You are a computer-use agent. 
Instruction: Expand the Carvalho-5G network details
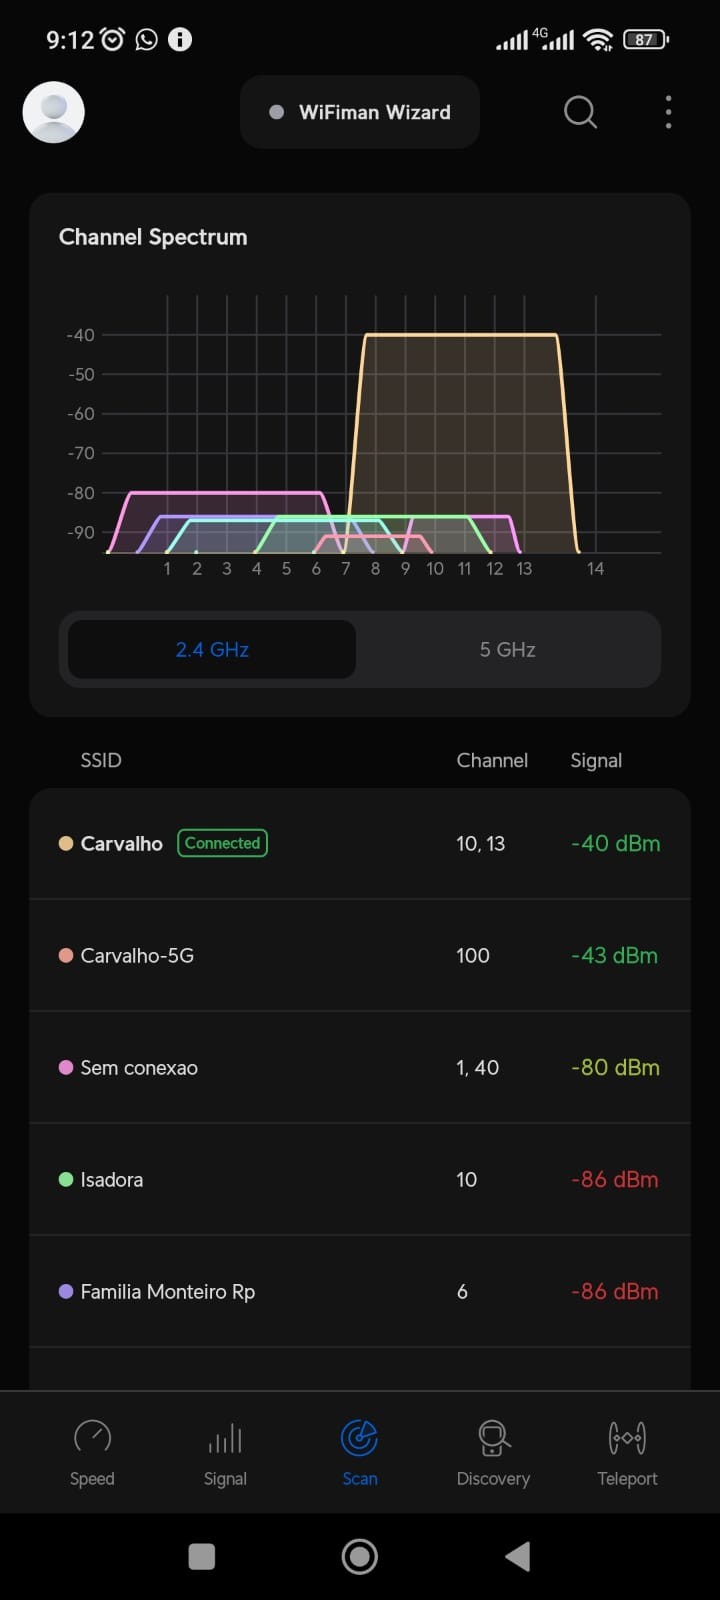[360, 956]
